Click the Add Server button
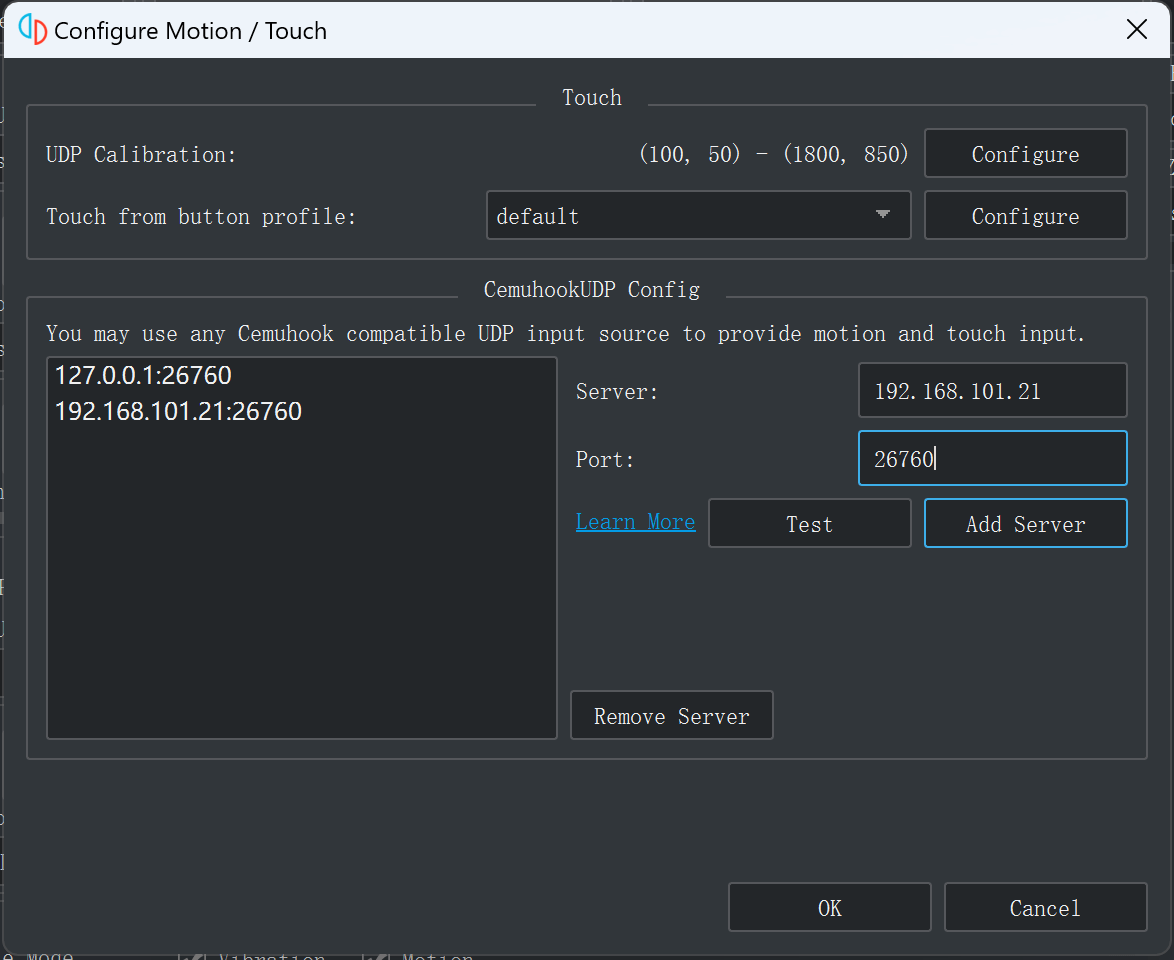 [x=1025, y=524]
